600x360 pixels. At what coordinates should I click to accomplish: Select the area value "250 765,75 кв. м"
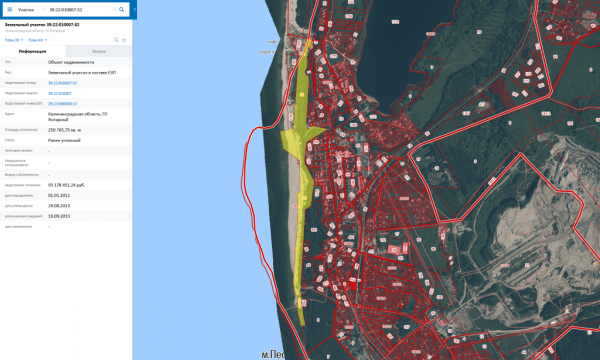point(64,130)
